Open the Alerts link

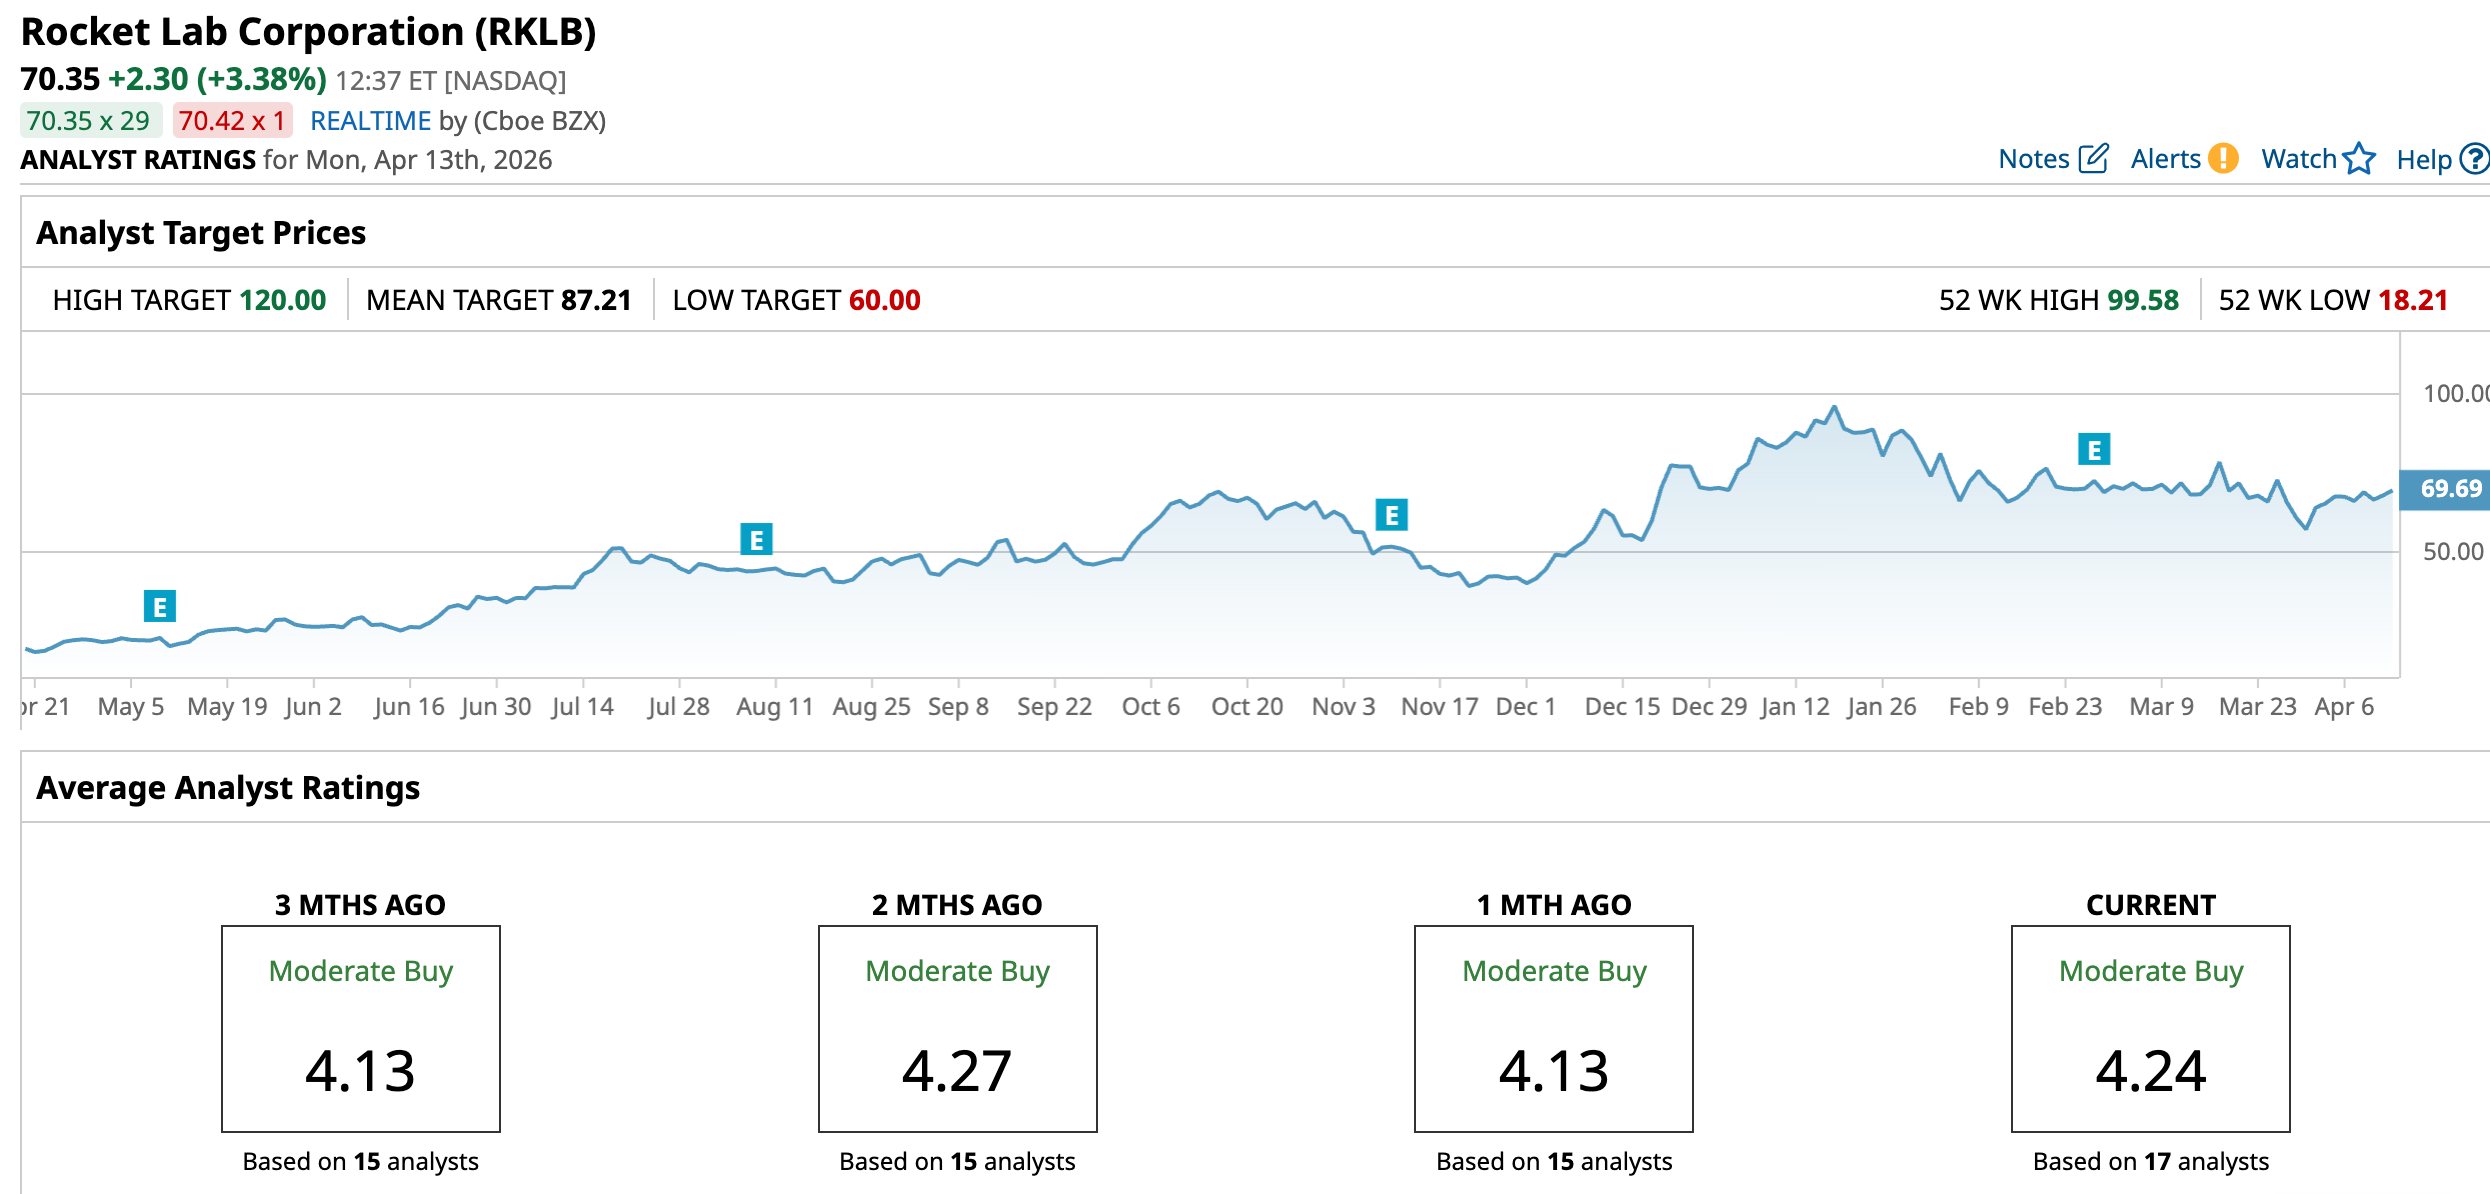(2165, 159)
